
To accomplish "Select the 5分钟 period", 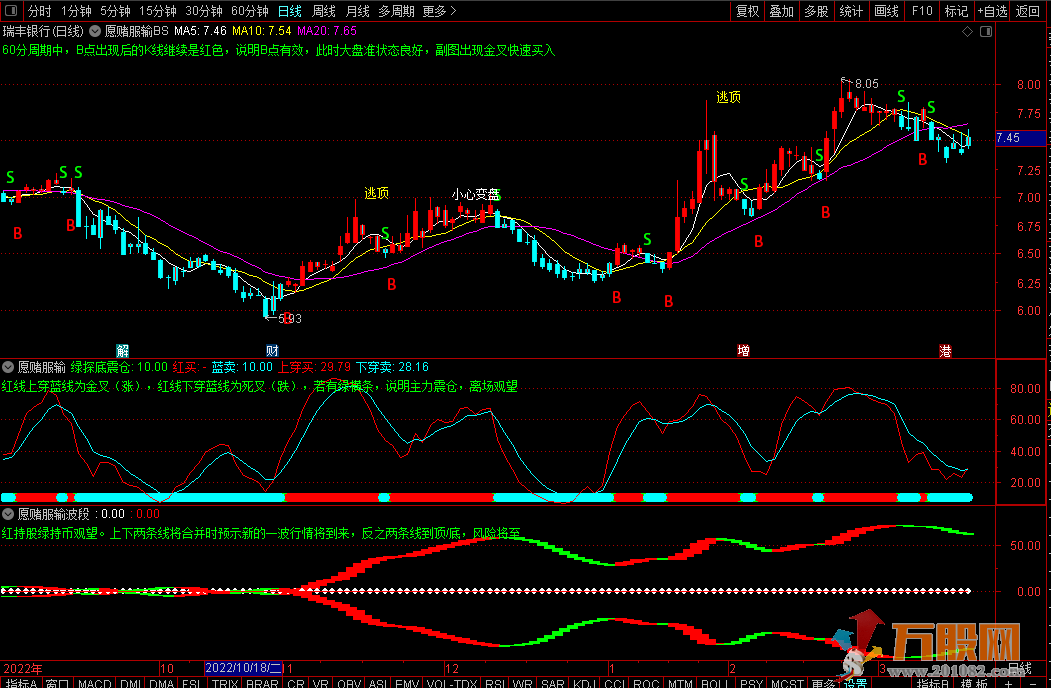I will tap(115, 11).
